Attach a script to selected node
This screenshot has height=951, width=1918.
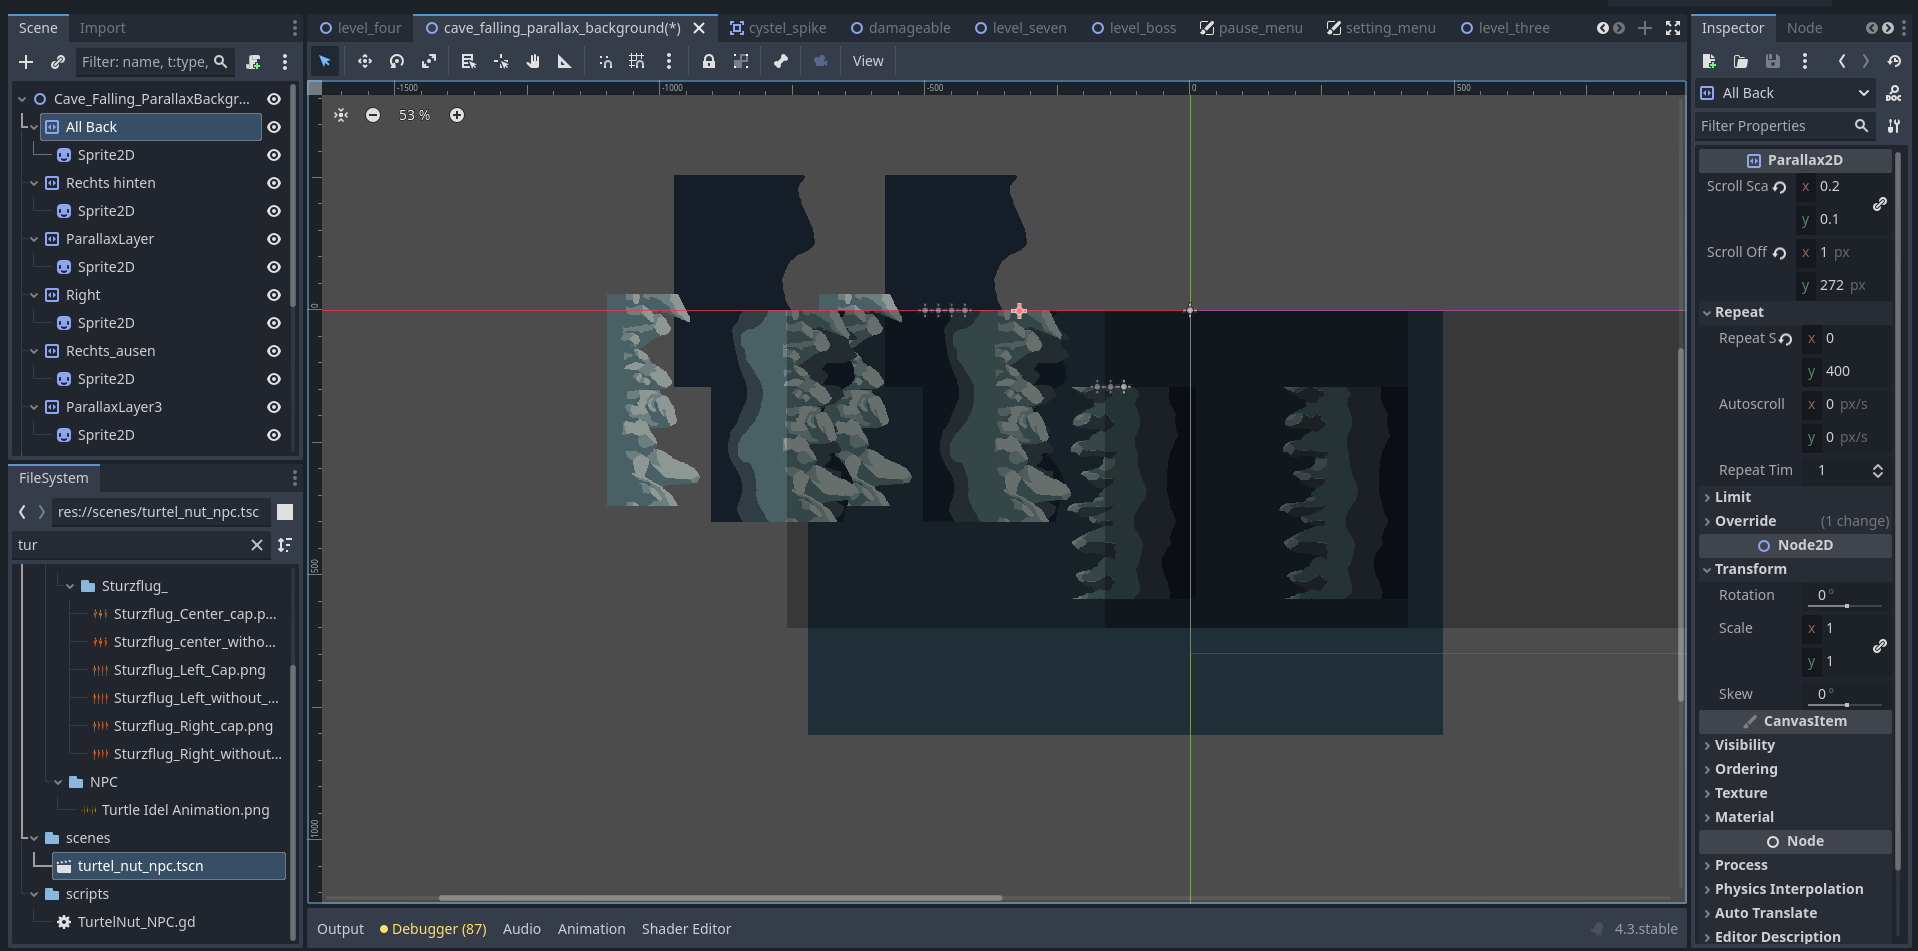[253, 62]
